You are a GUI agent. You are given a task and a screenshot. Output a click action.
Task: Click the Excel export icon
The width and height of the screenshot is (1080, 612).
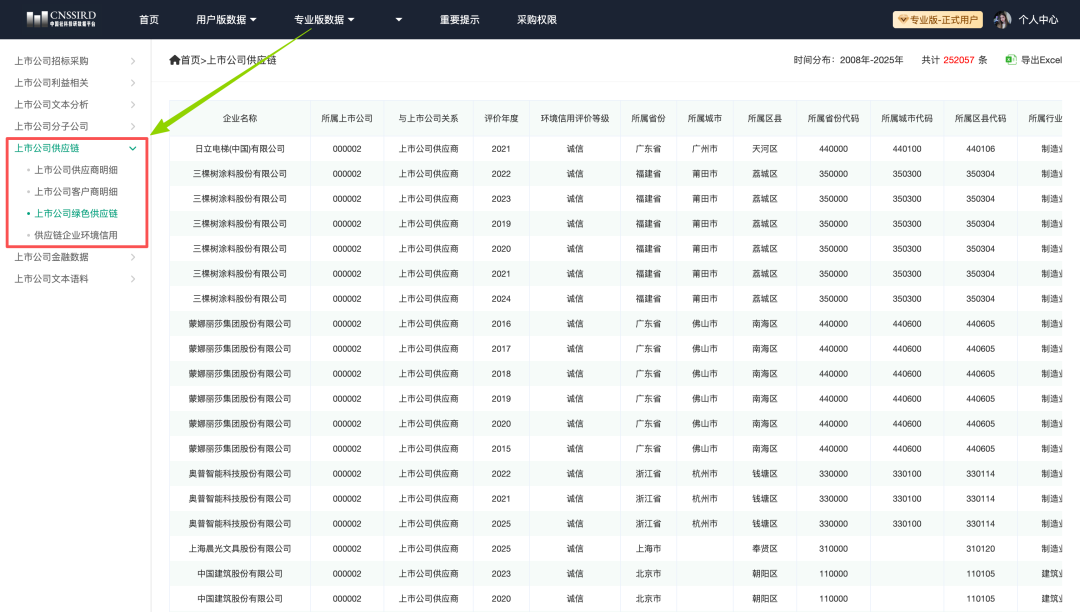click(x=1010, y=60)
